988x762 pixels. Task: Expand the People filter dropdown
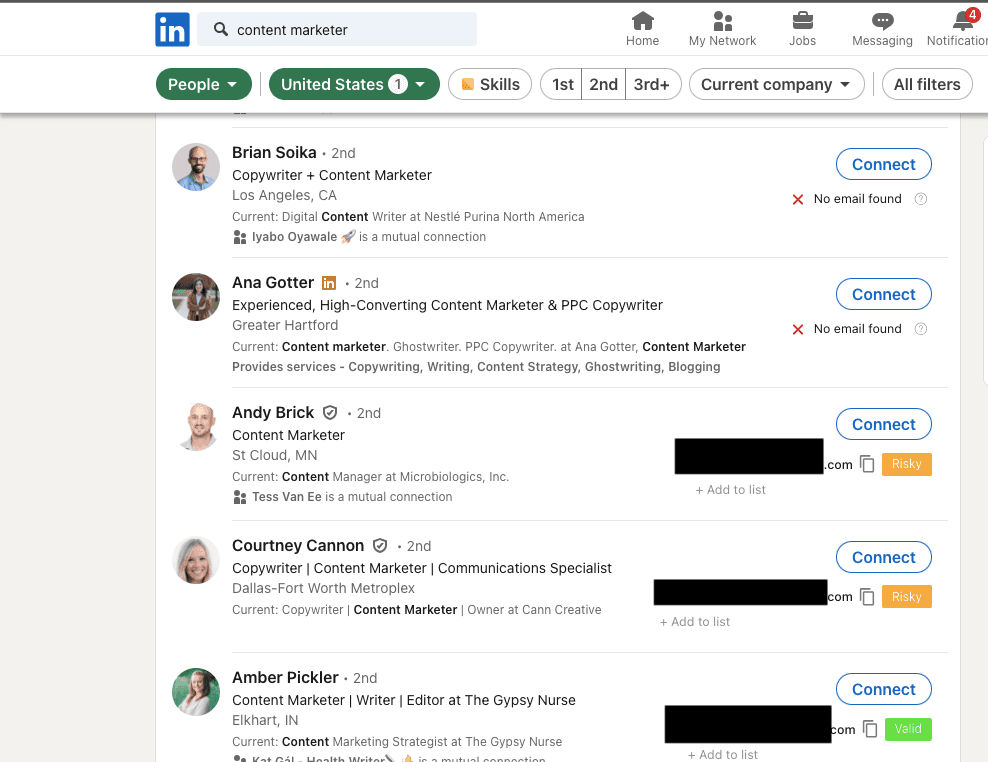[x=203, y=84]
